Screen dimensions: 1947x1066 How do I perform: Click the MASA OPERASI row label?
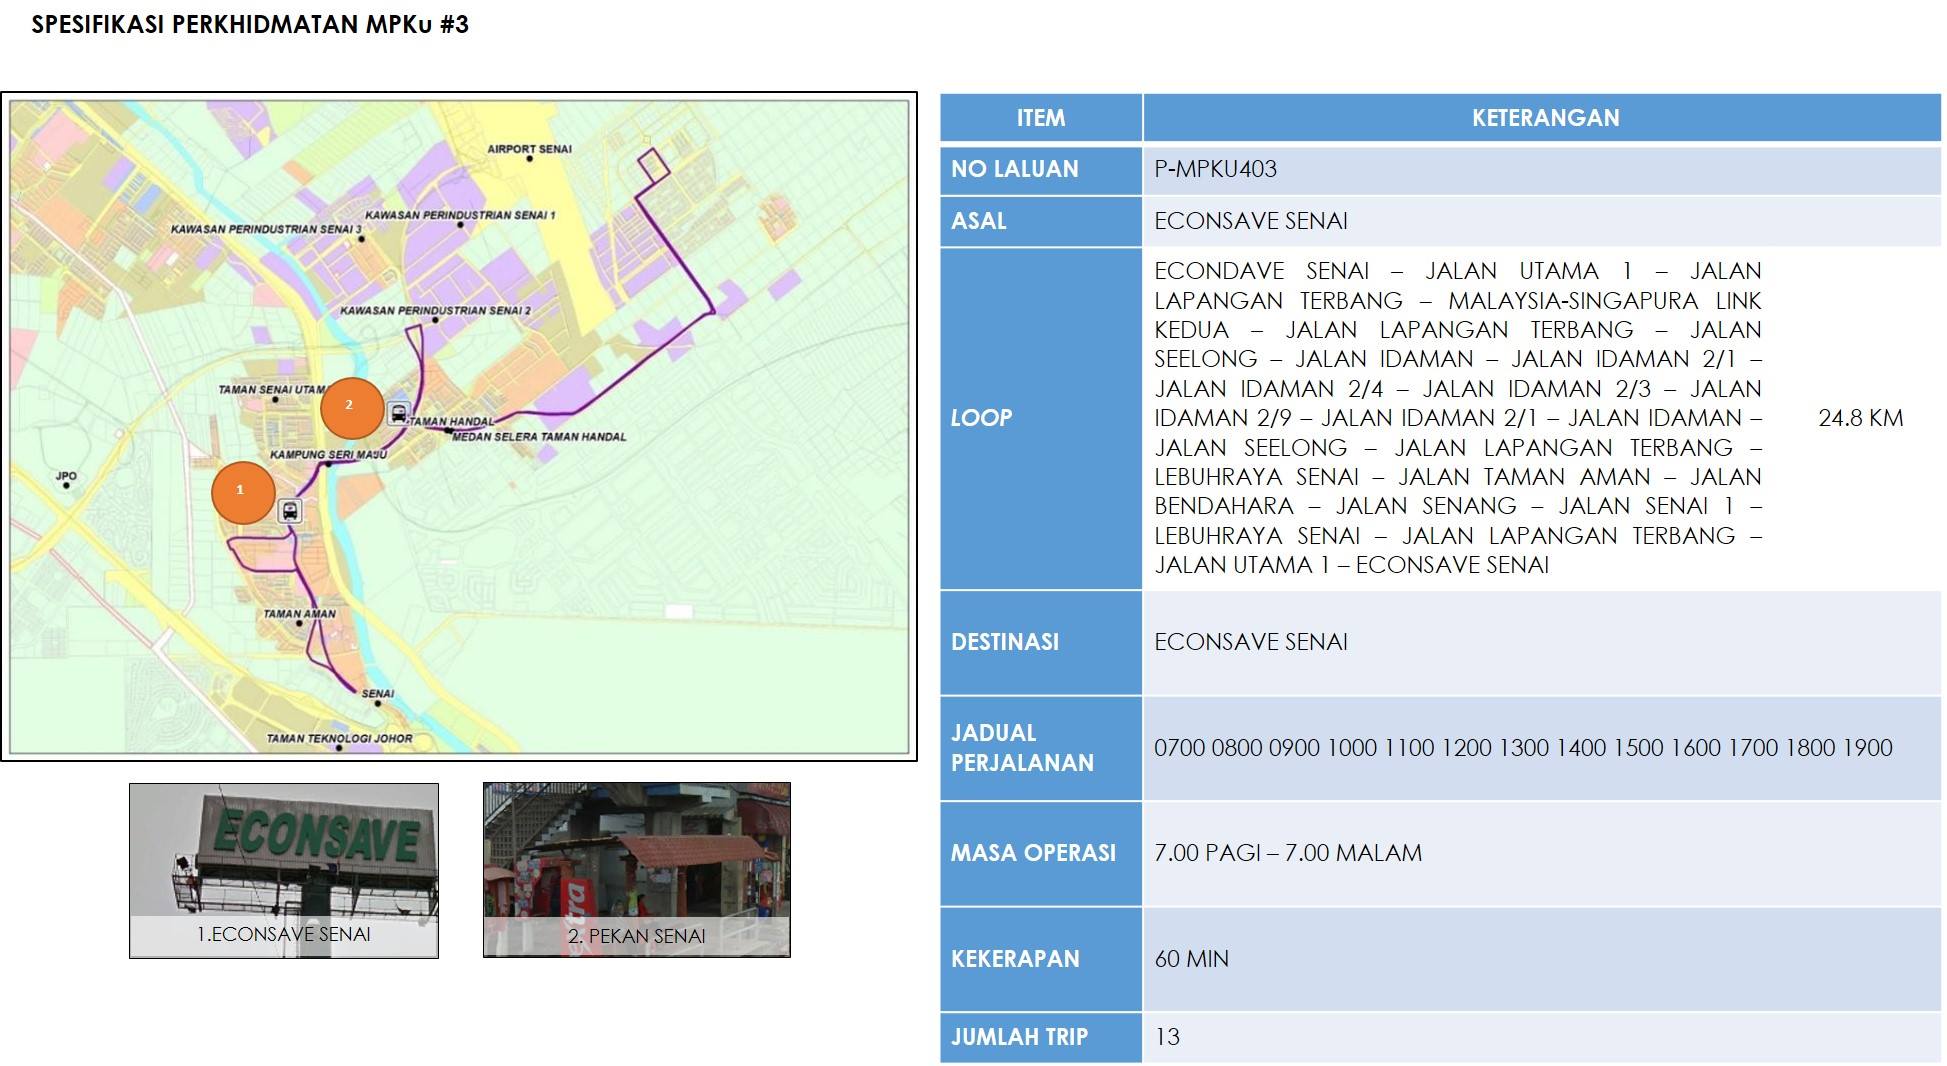[x=1032, y=853]
